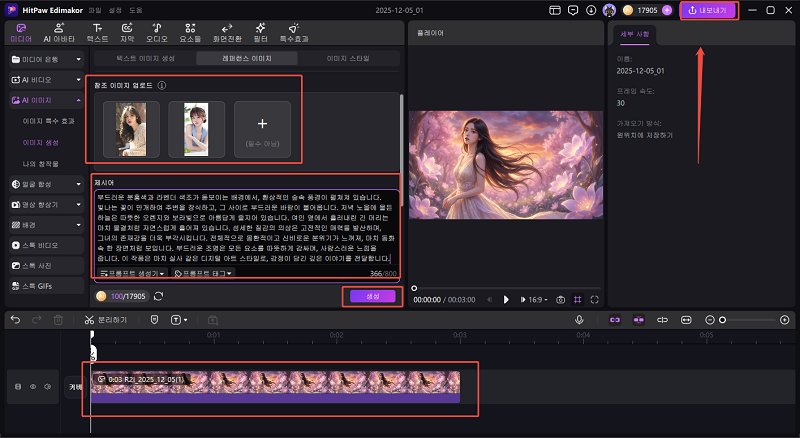The image size is (800, 438).
Task: Open the 요소들 elements tool
Action: tap(190, 33)
